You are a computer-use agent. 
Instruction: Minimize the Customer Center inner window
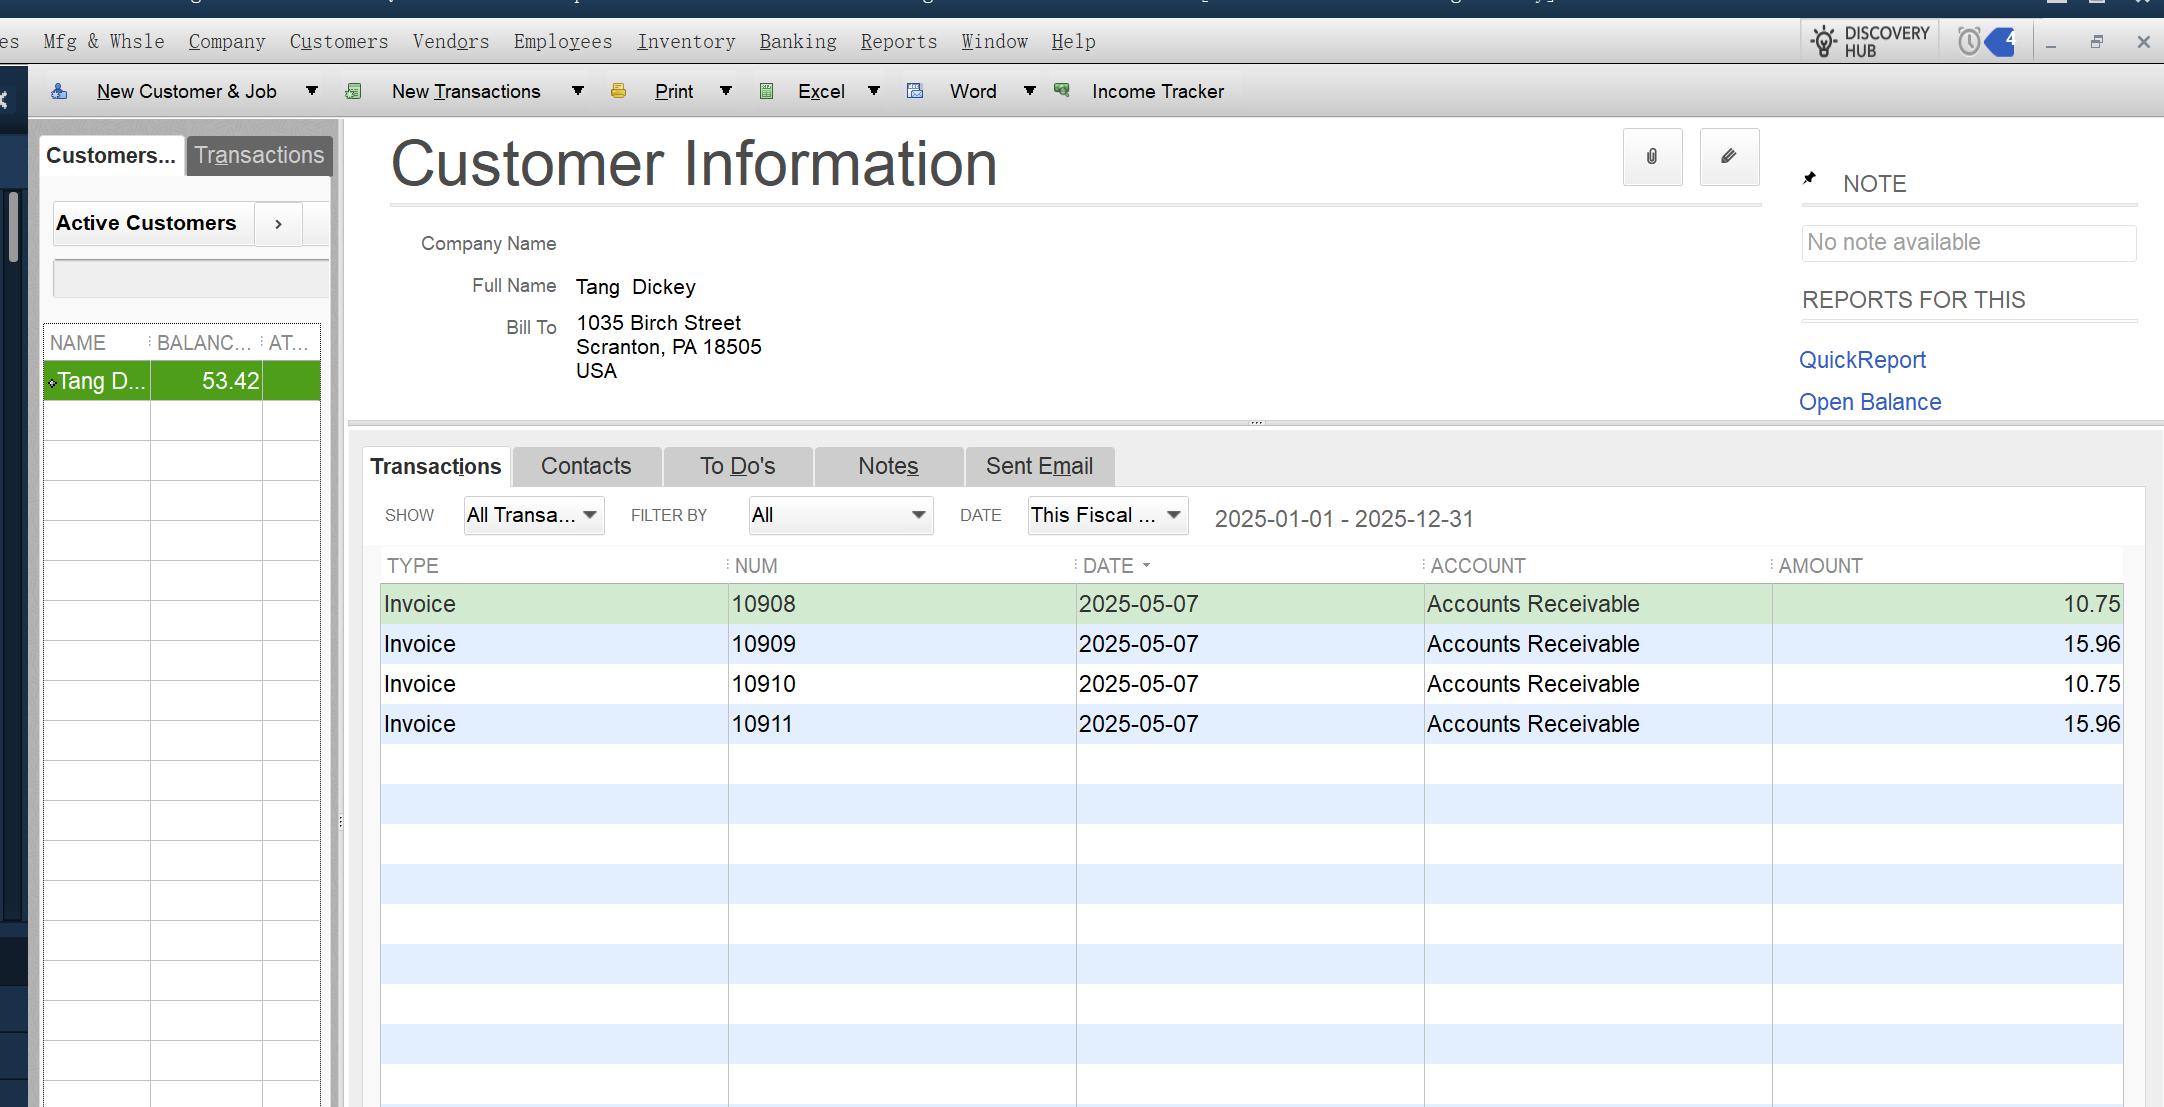[x=2051, y=44]
